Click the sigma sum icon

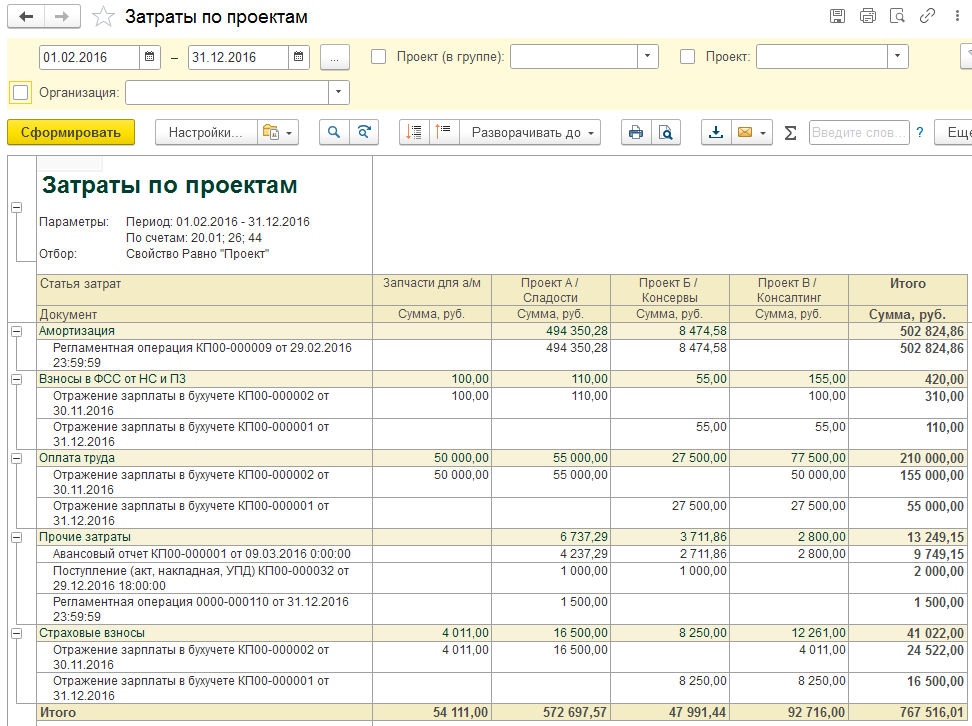tap(790, 133)
